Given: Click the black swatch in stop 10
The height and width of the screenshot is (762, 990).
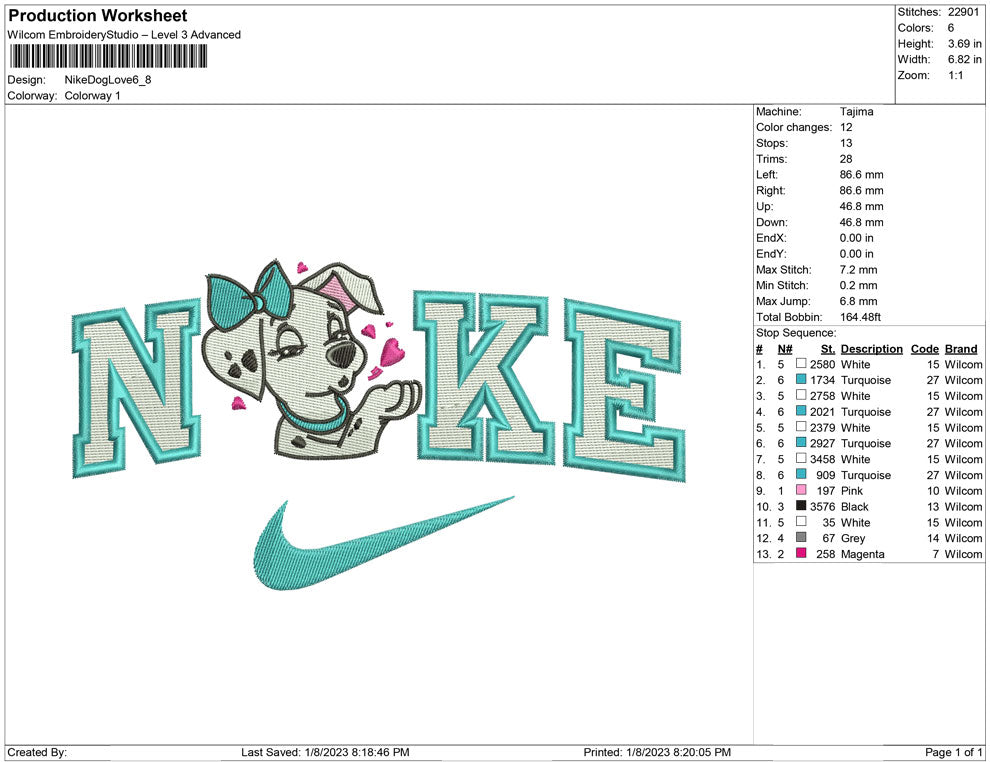Looking at the screenshot, I should tap(801, 505).
